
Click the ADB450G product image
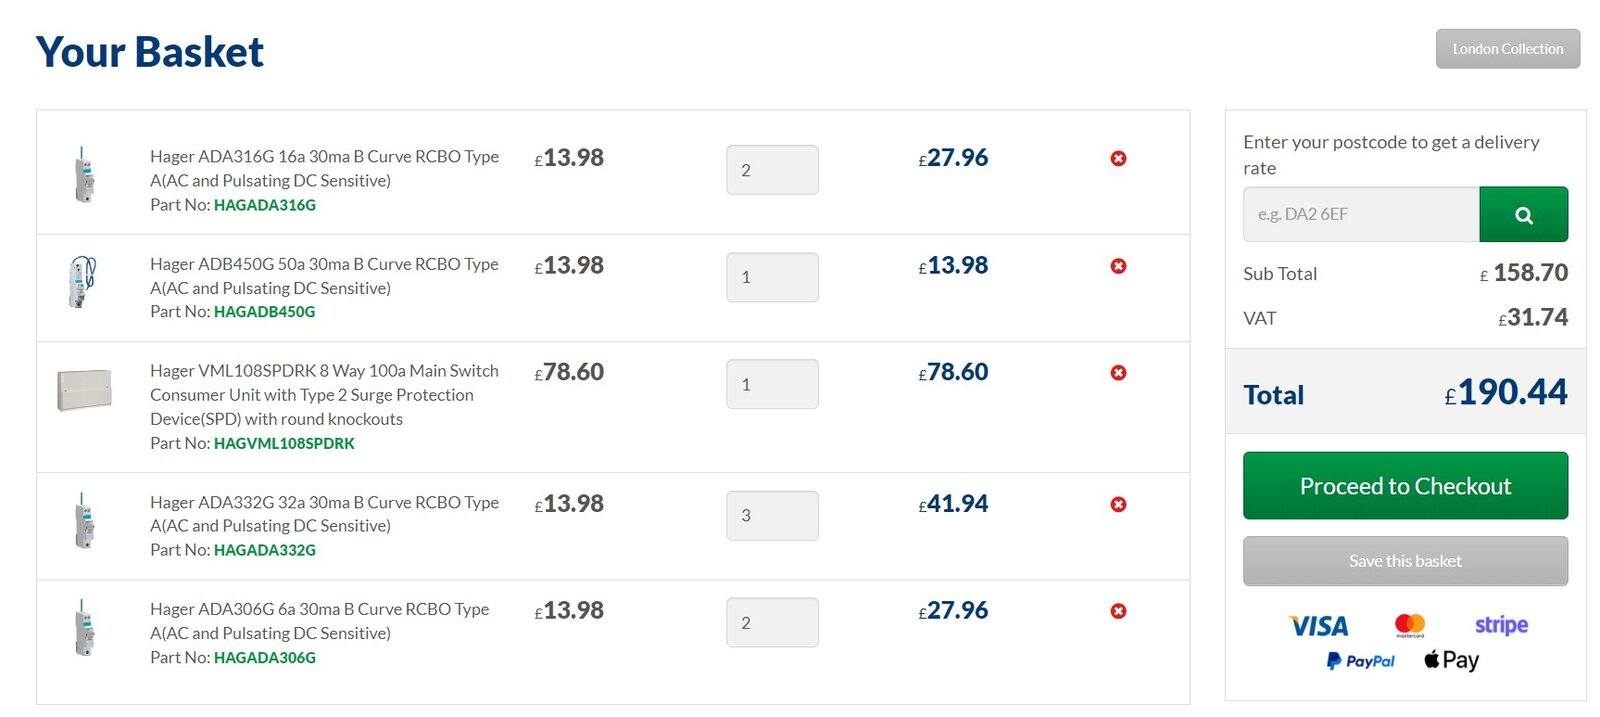click(x=82, y=281)
